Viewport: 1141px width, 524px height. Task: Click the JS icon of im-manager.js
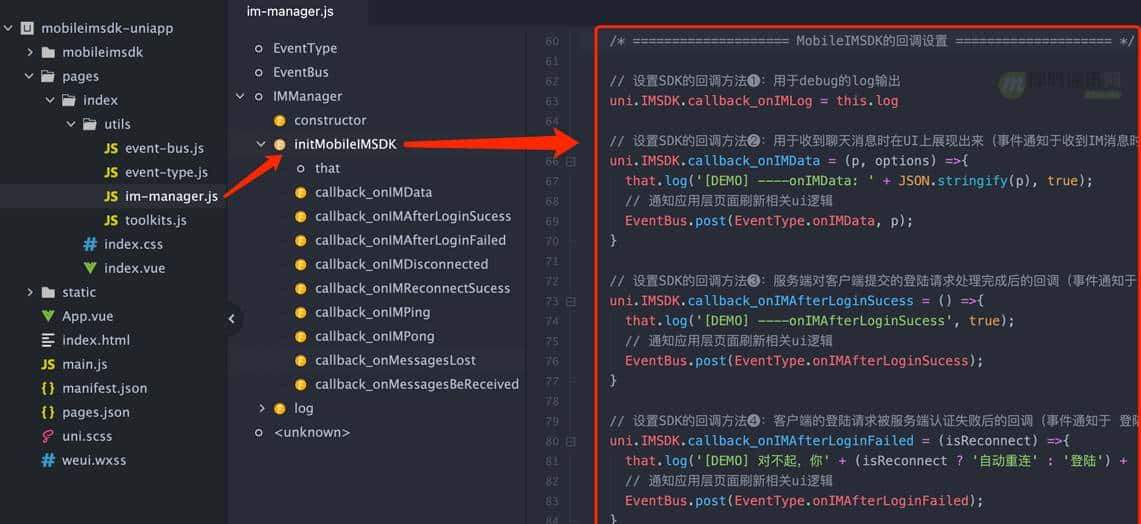pyautogui.click(x=111, y=196)
